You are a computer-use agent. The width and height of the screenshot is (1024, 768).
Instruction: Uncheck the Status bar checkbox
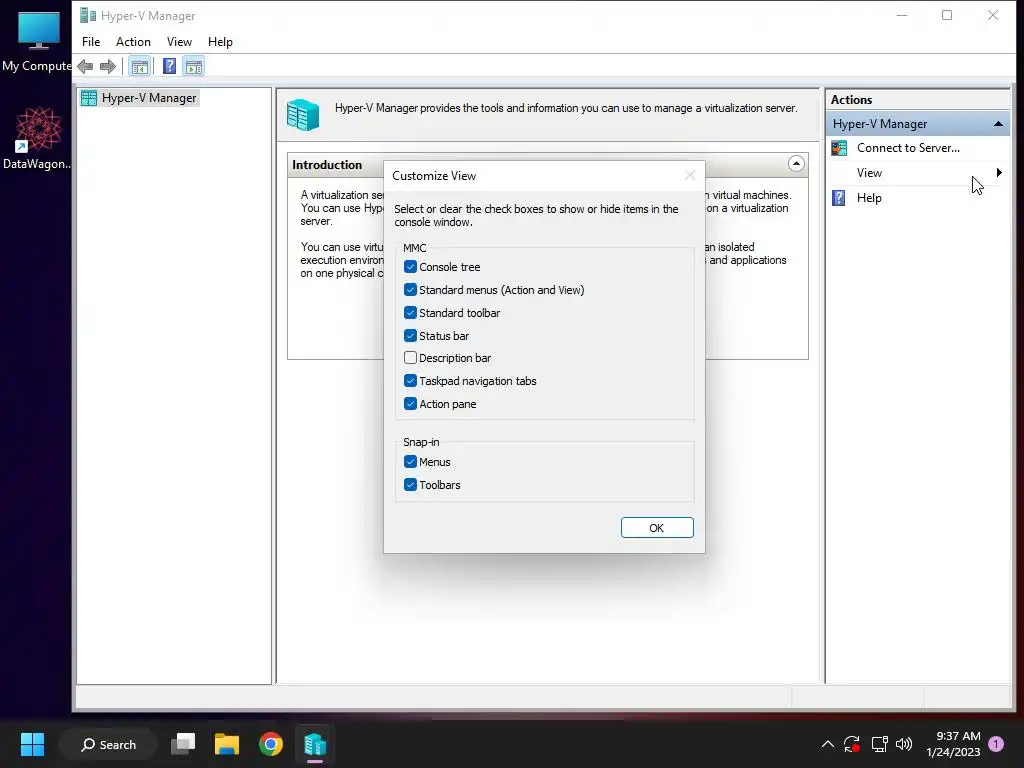point(410,336)
